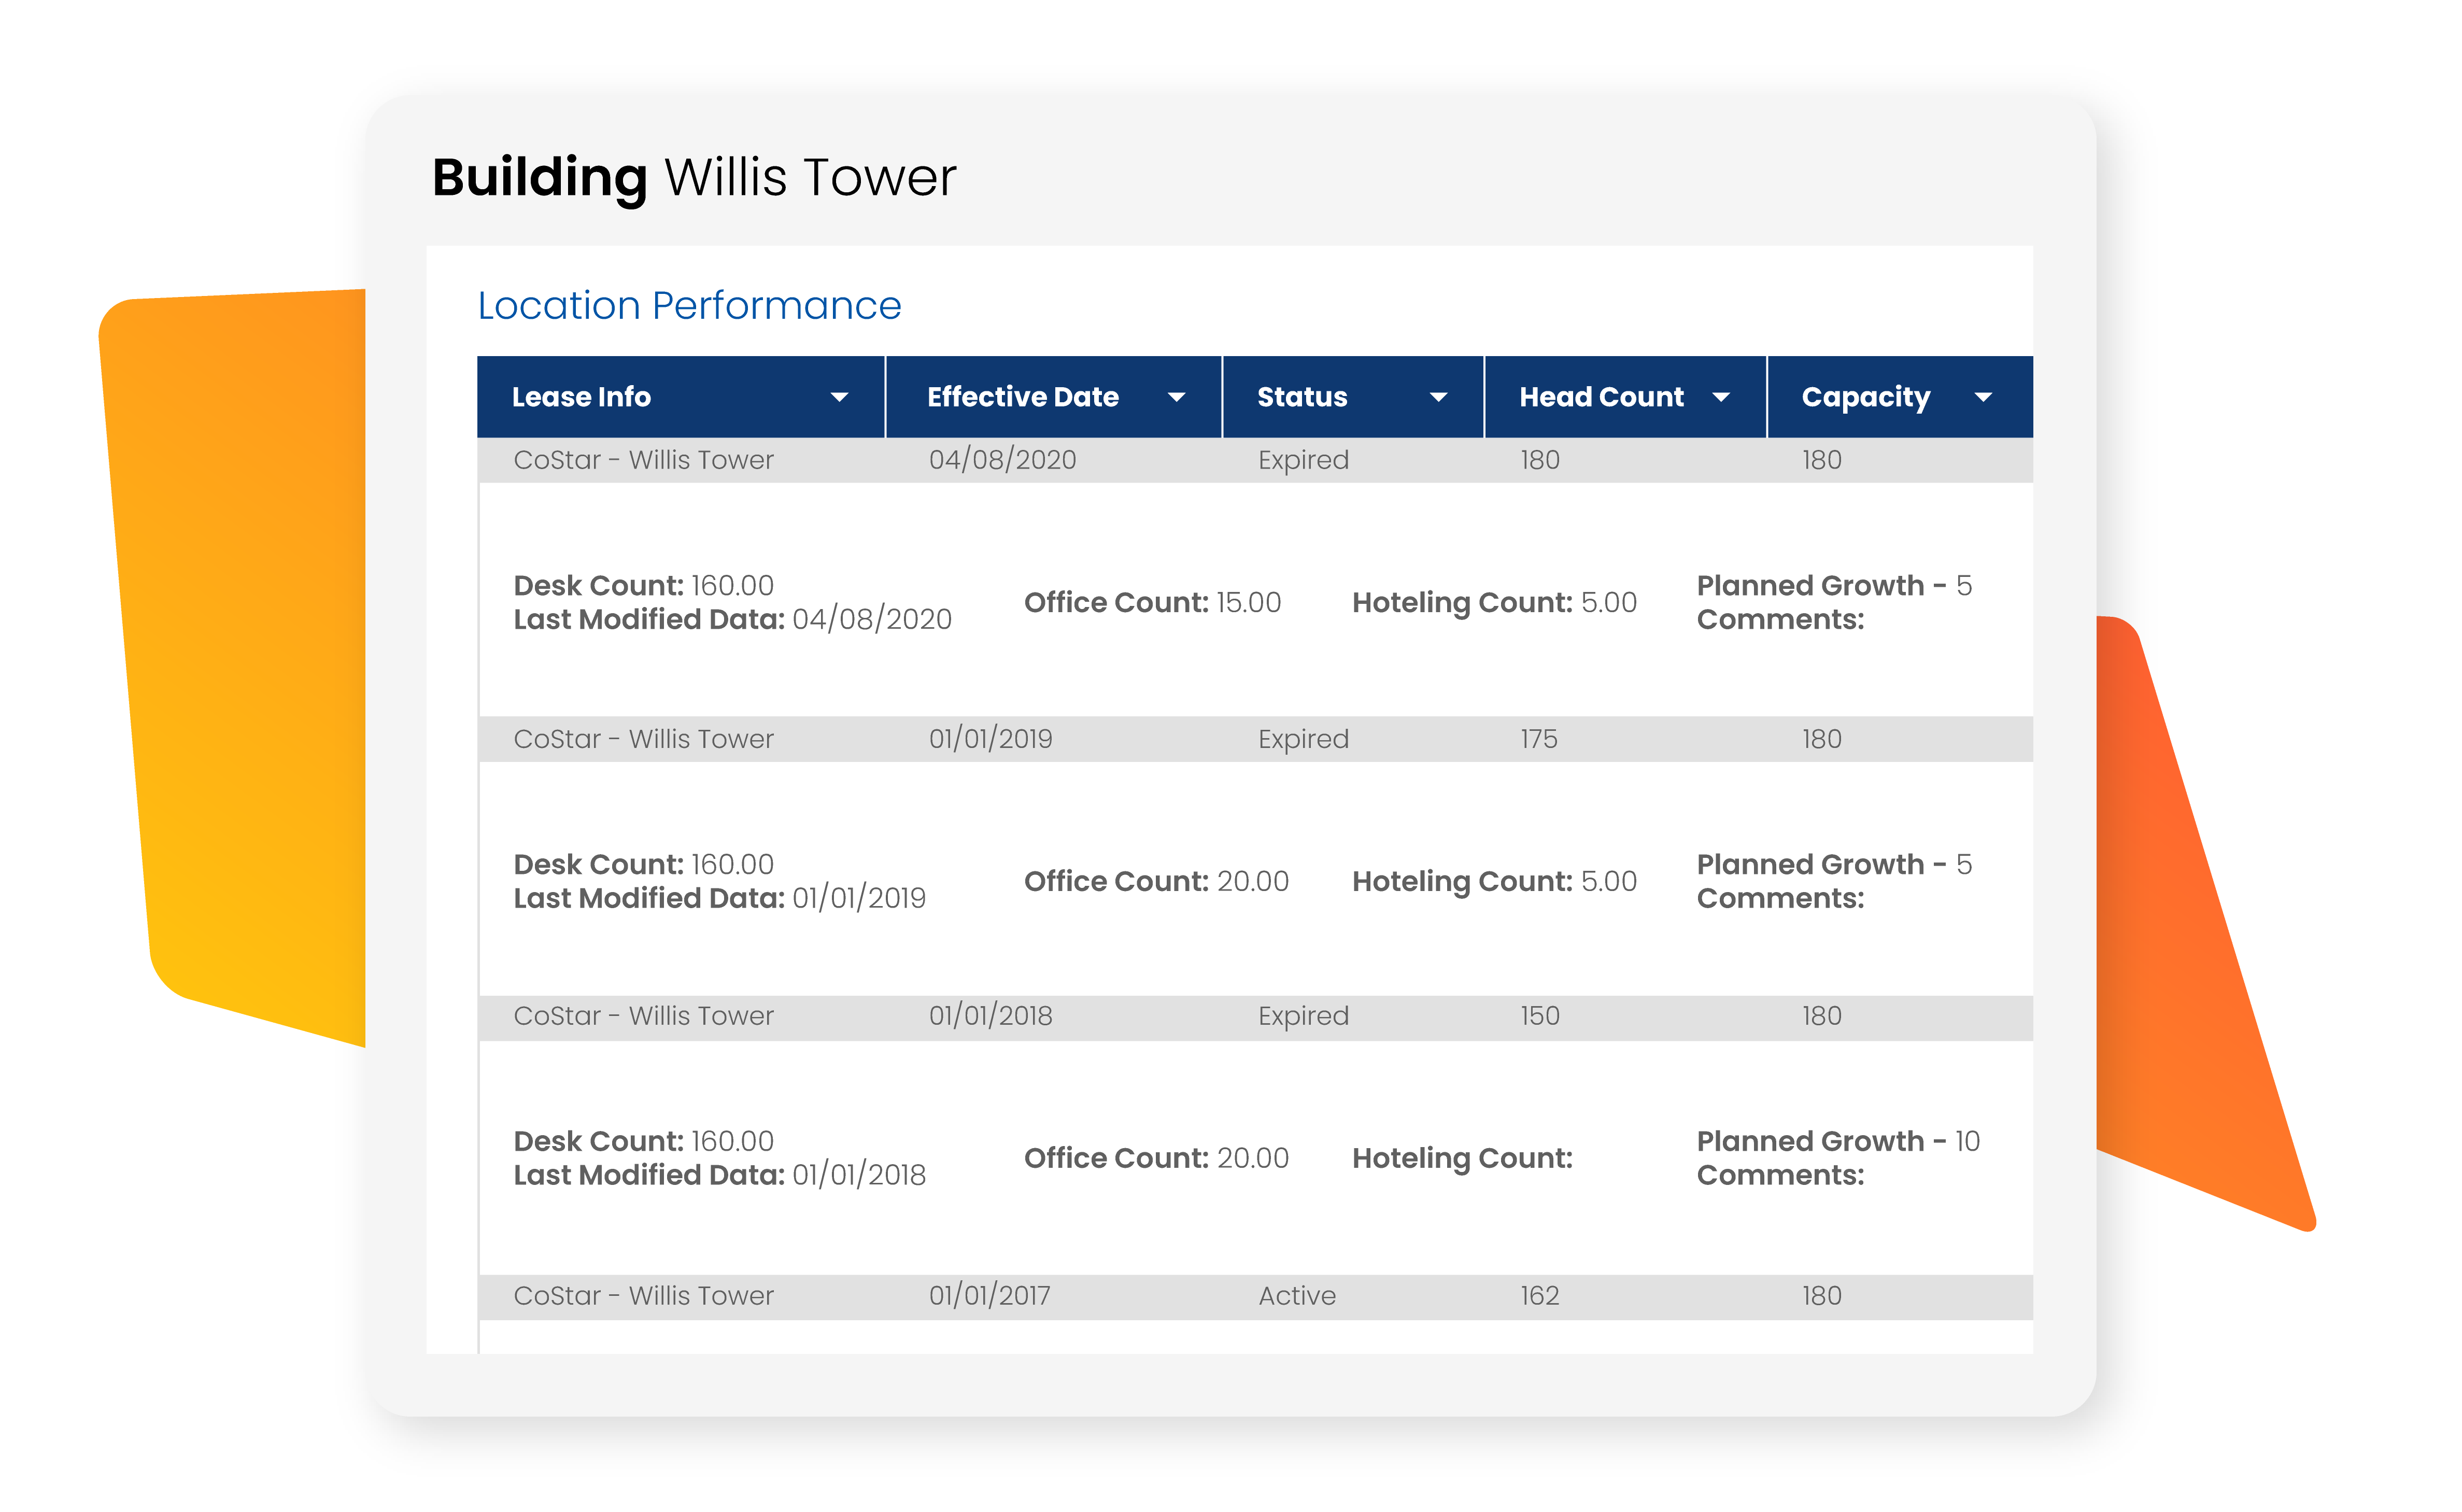The image size is (2462, 1512).
Task: Click the effective date 01/01/2019 cell
Action: pyautogui.click(x=990, y=739)
